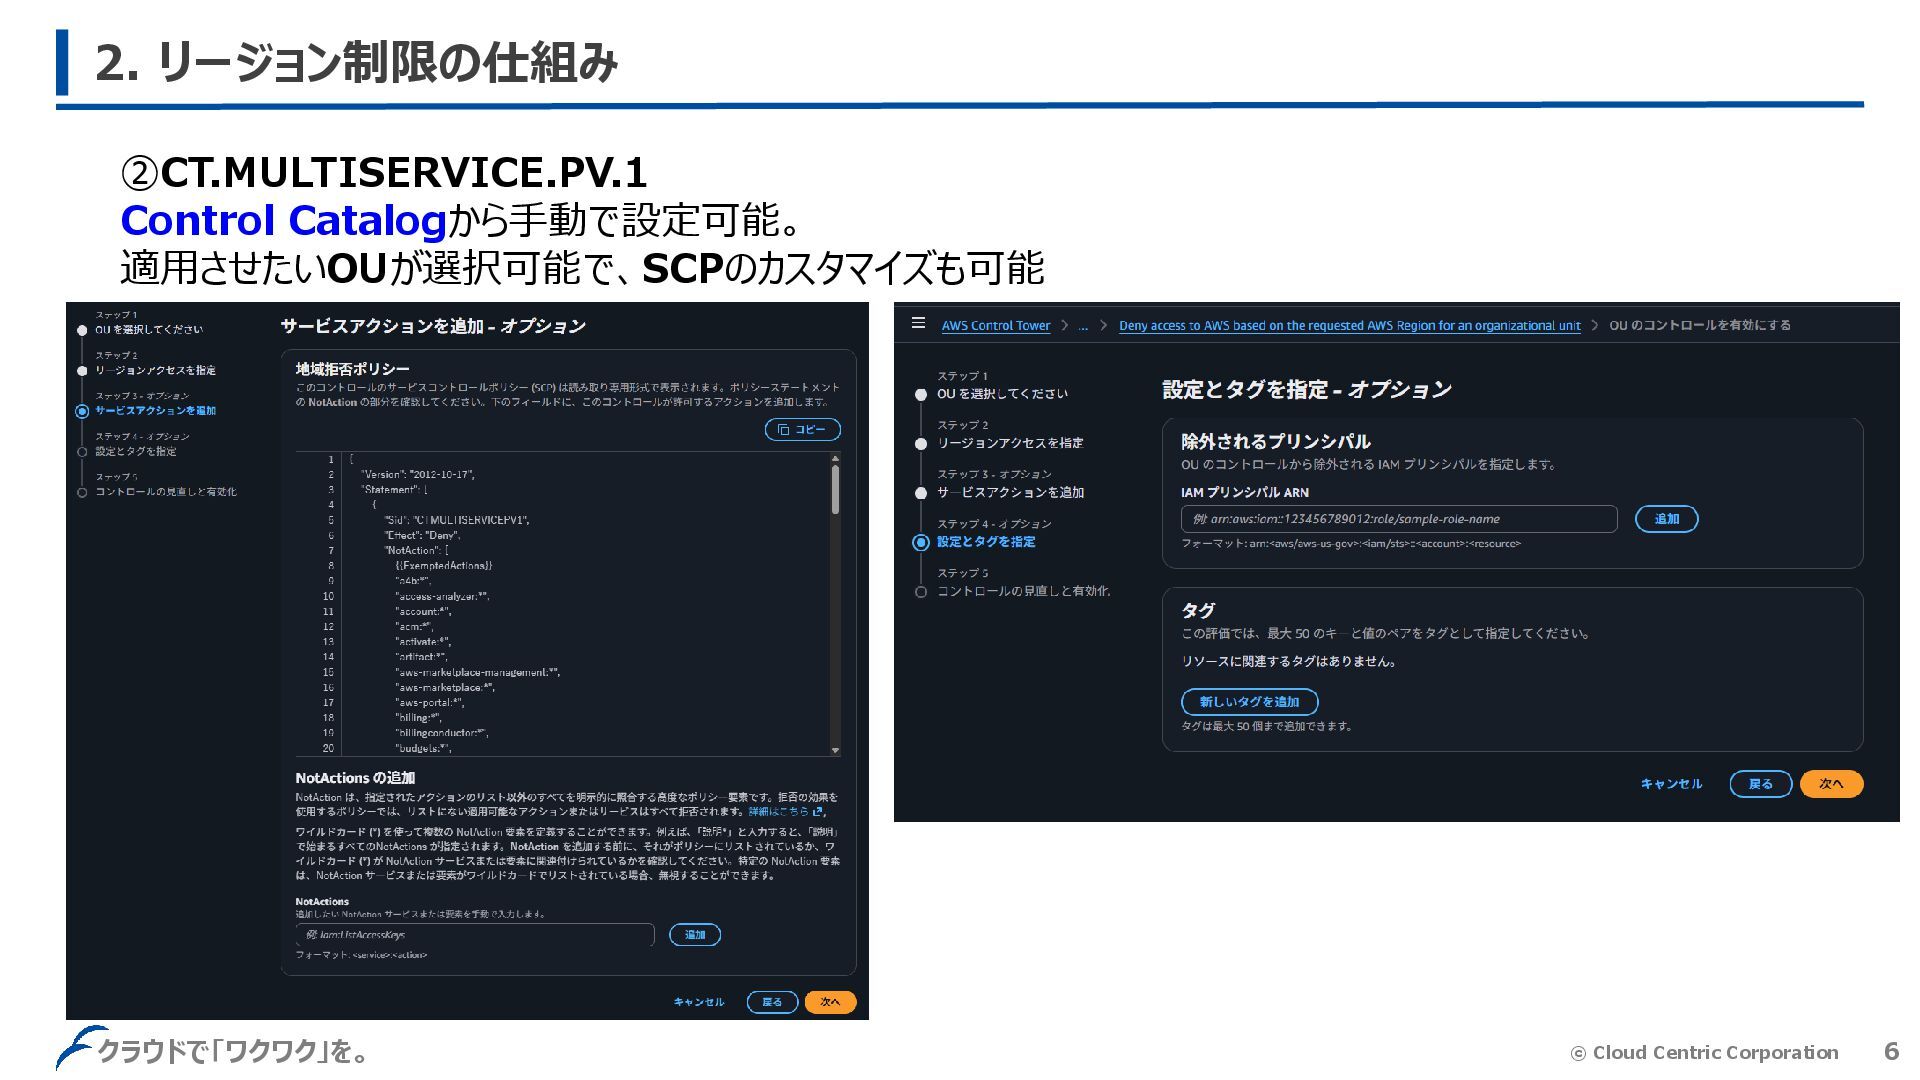The width and height of the screenshot is (1920, 1080).
Task: Click the orange 次へ button in right panel
Action: pyautogui.click(x=1831, y=784)
